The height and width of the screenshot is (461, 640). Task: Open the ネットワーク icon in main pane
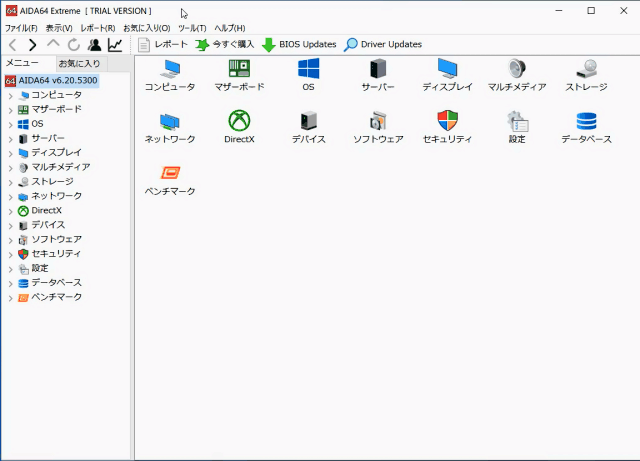[x=170, y=121]
